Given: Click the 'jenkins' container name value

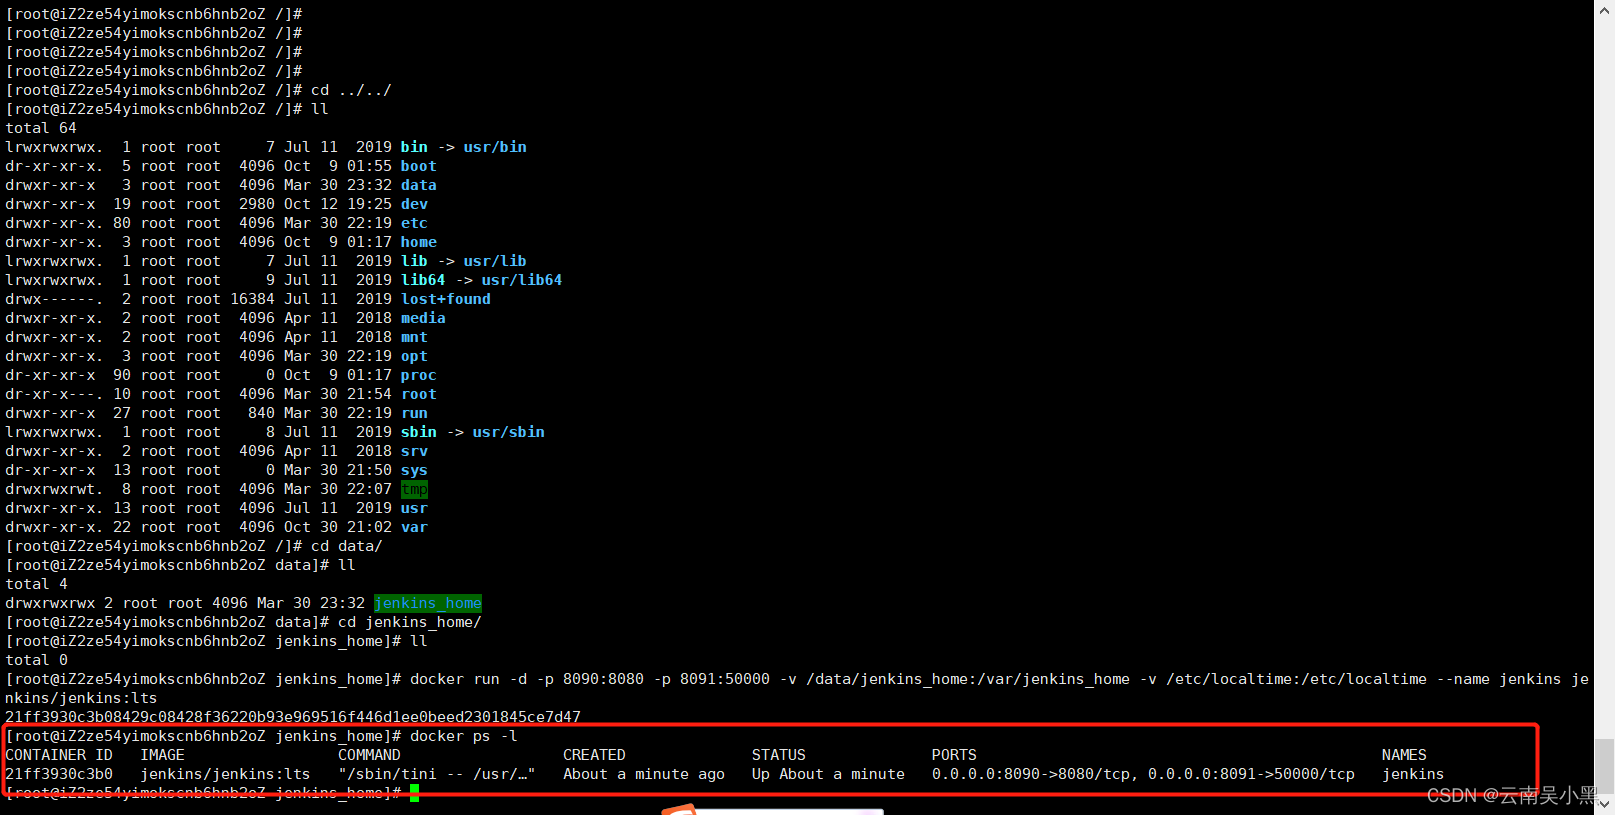Looking at the screenshot, I should point(1413,774).
